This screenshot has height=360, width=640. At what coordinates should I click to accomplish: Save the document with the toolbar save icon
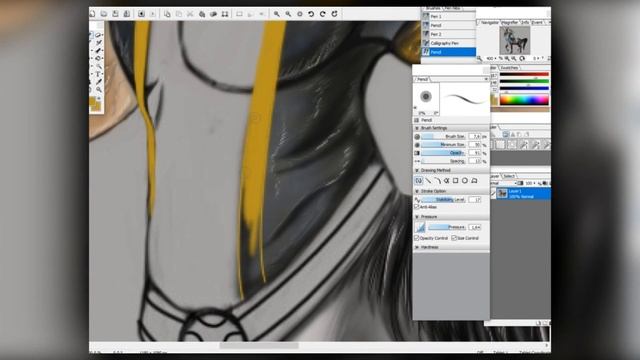[116, 13]
